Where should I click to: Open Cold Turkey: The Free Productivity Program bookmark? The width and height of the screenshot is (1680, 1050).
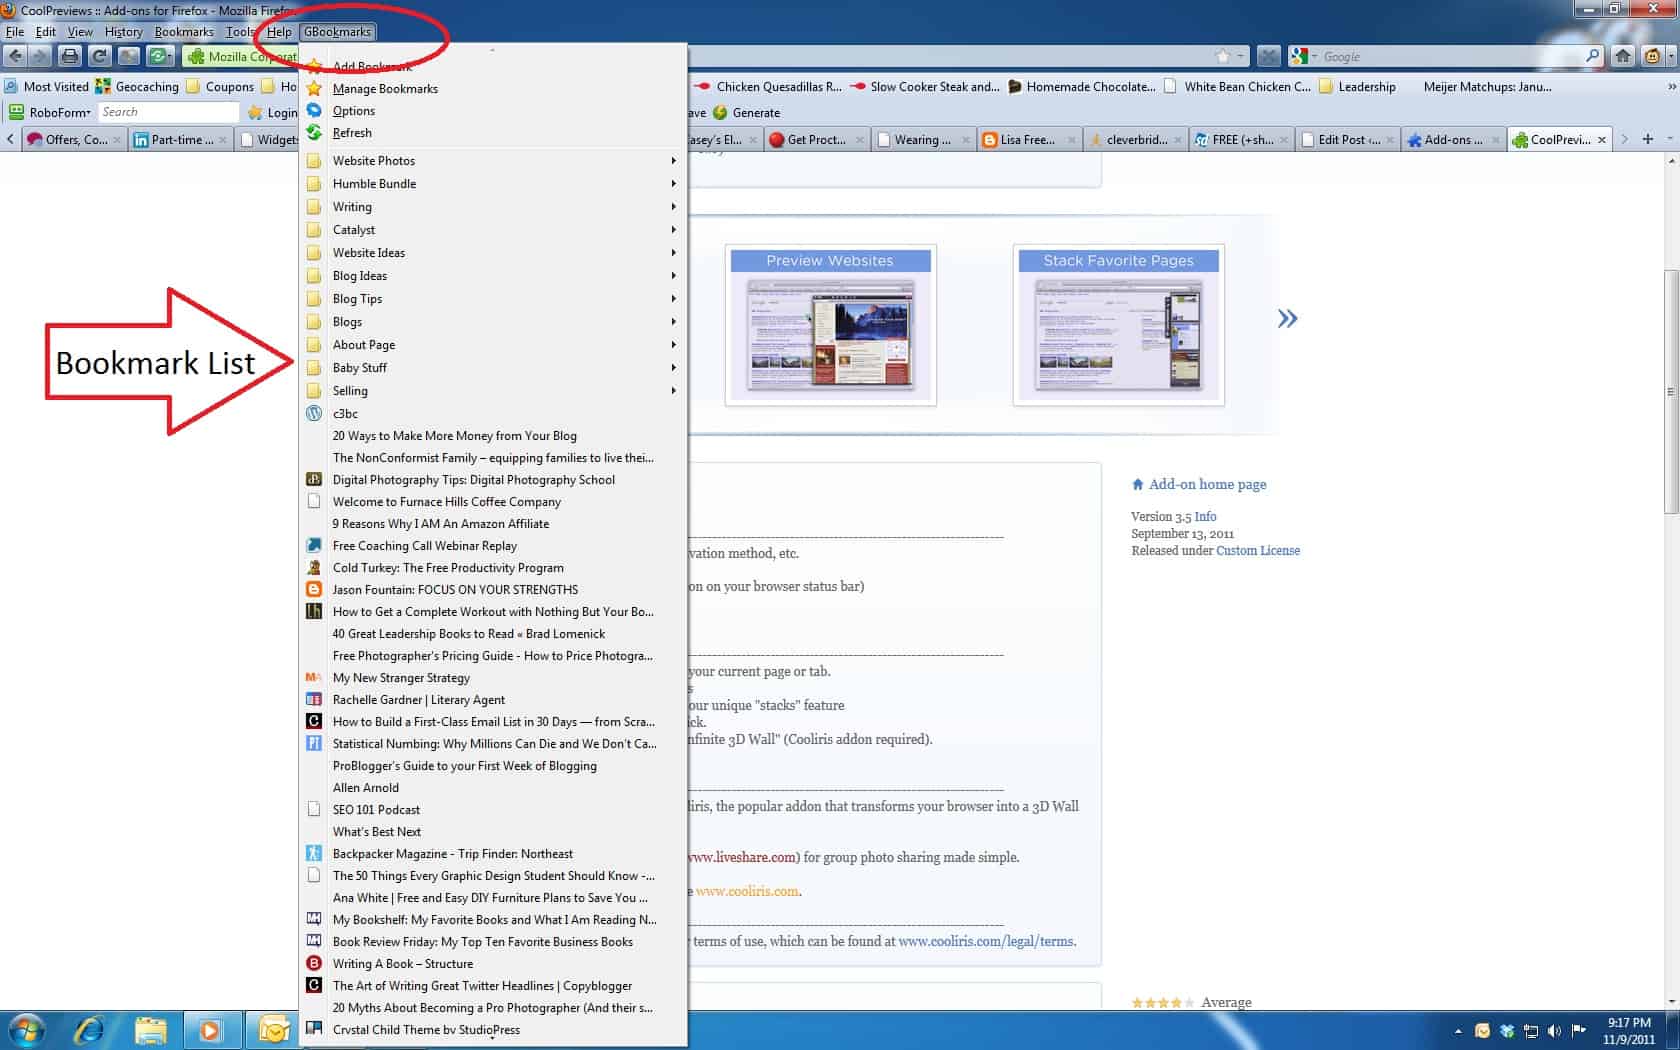coord(448,567)
